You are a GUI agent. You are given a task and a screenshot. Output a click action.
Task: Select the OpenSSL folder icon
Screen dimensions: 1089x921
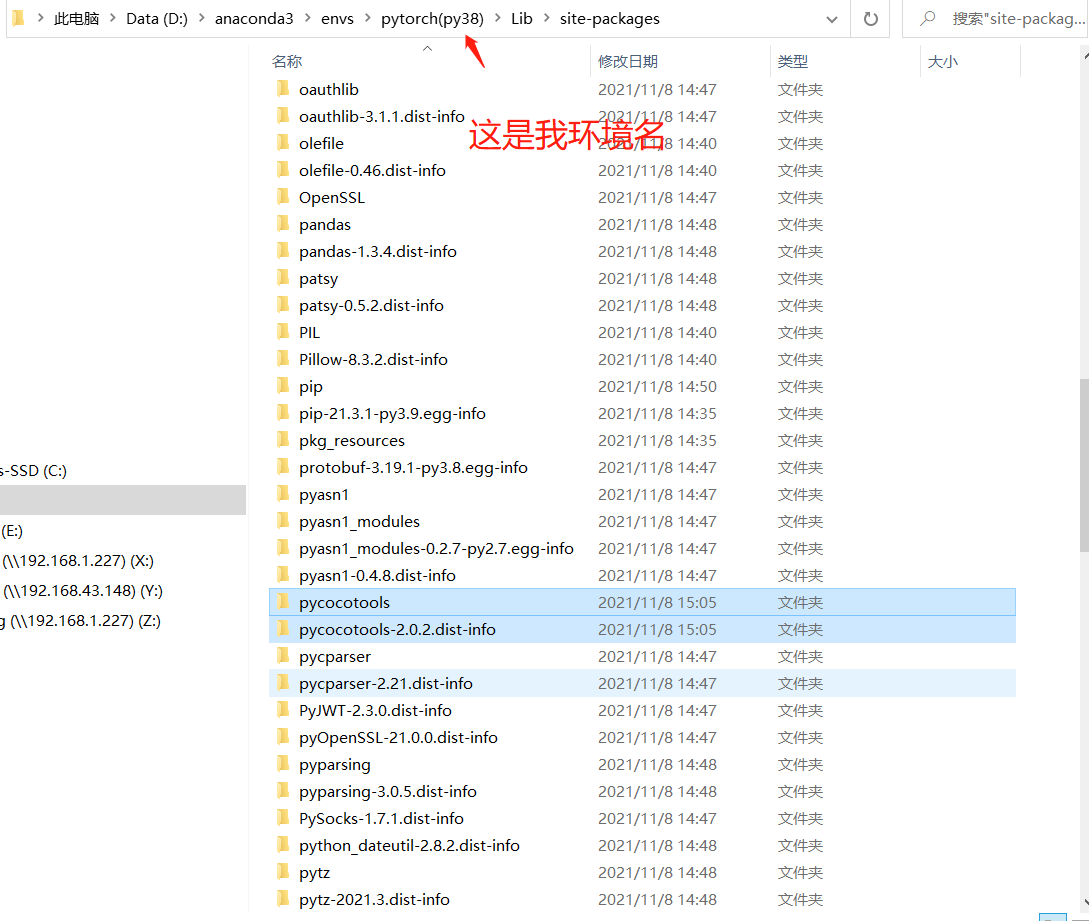pyautogui.click(x=283, y=197)
